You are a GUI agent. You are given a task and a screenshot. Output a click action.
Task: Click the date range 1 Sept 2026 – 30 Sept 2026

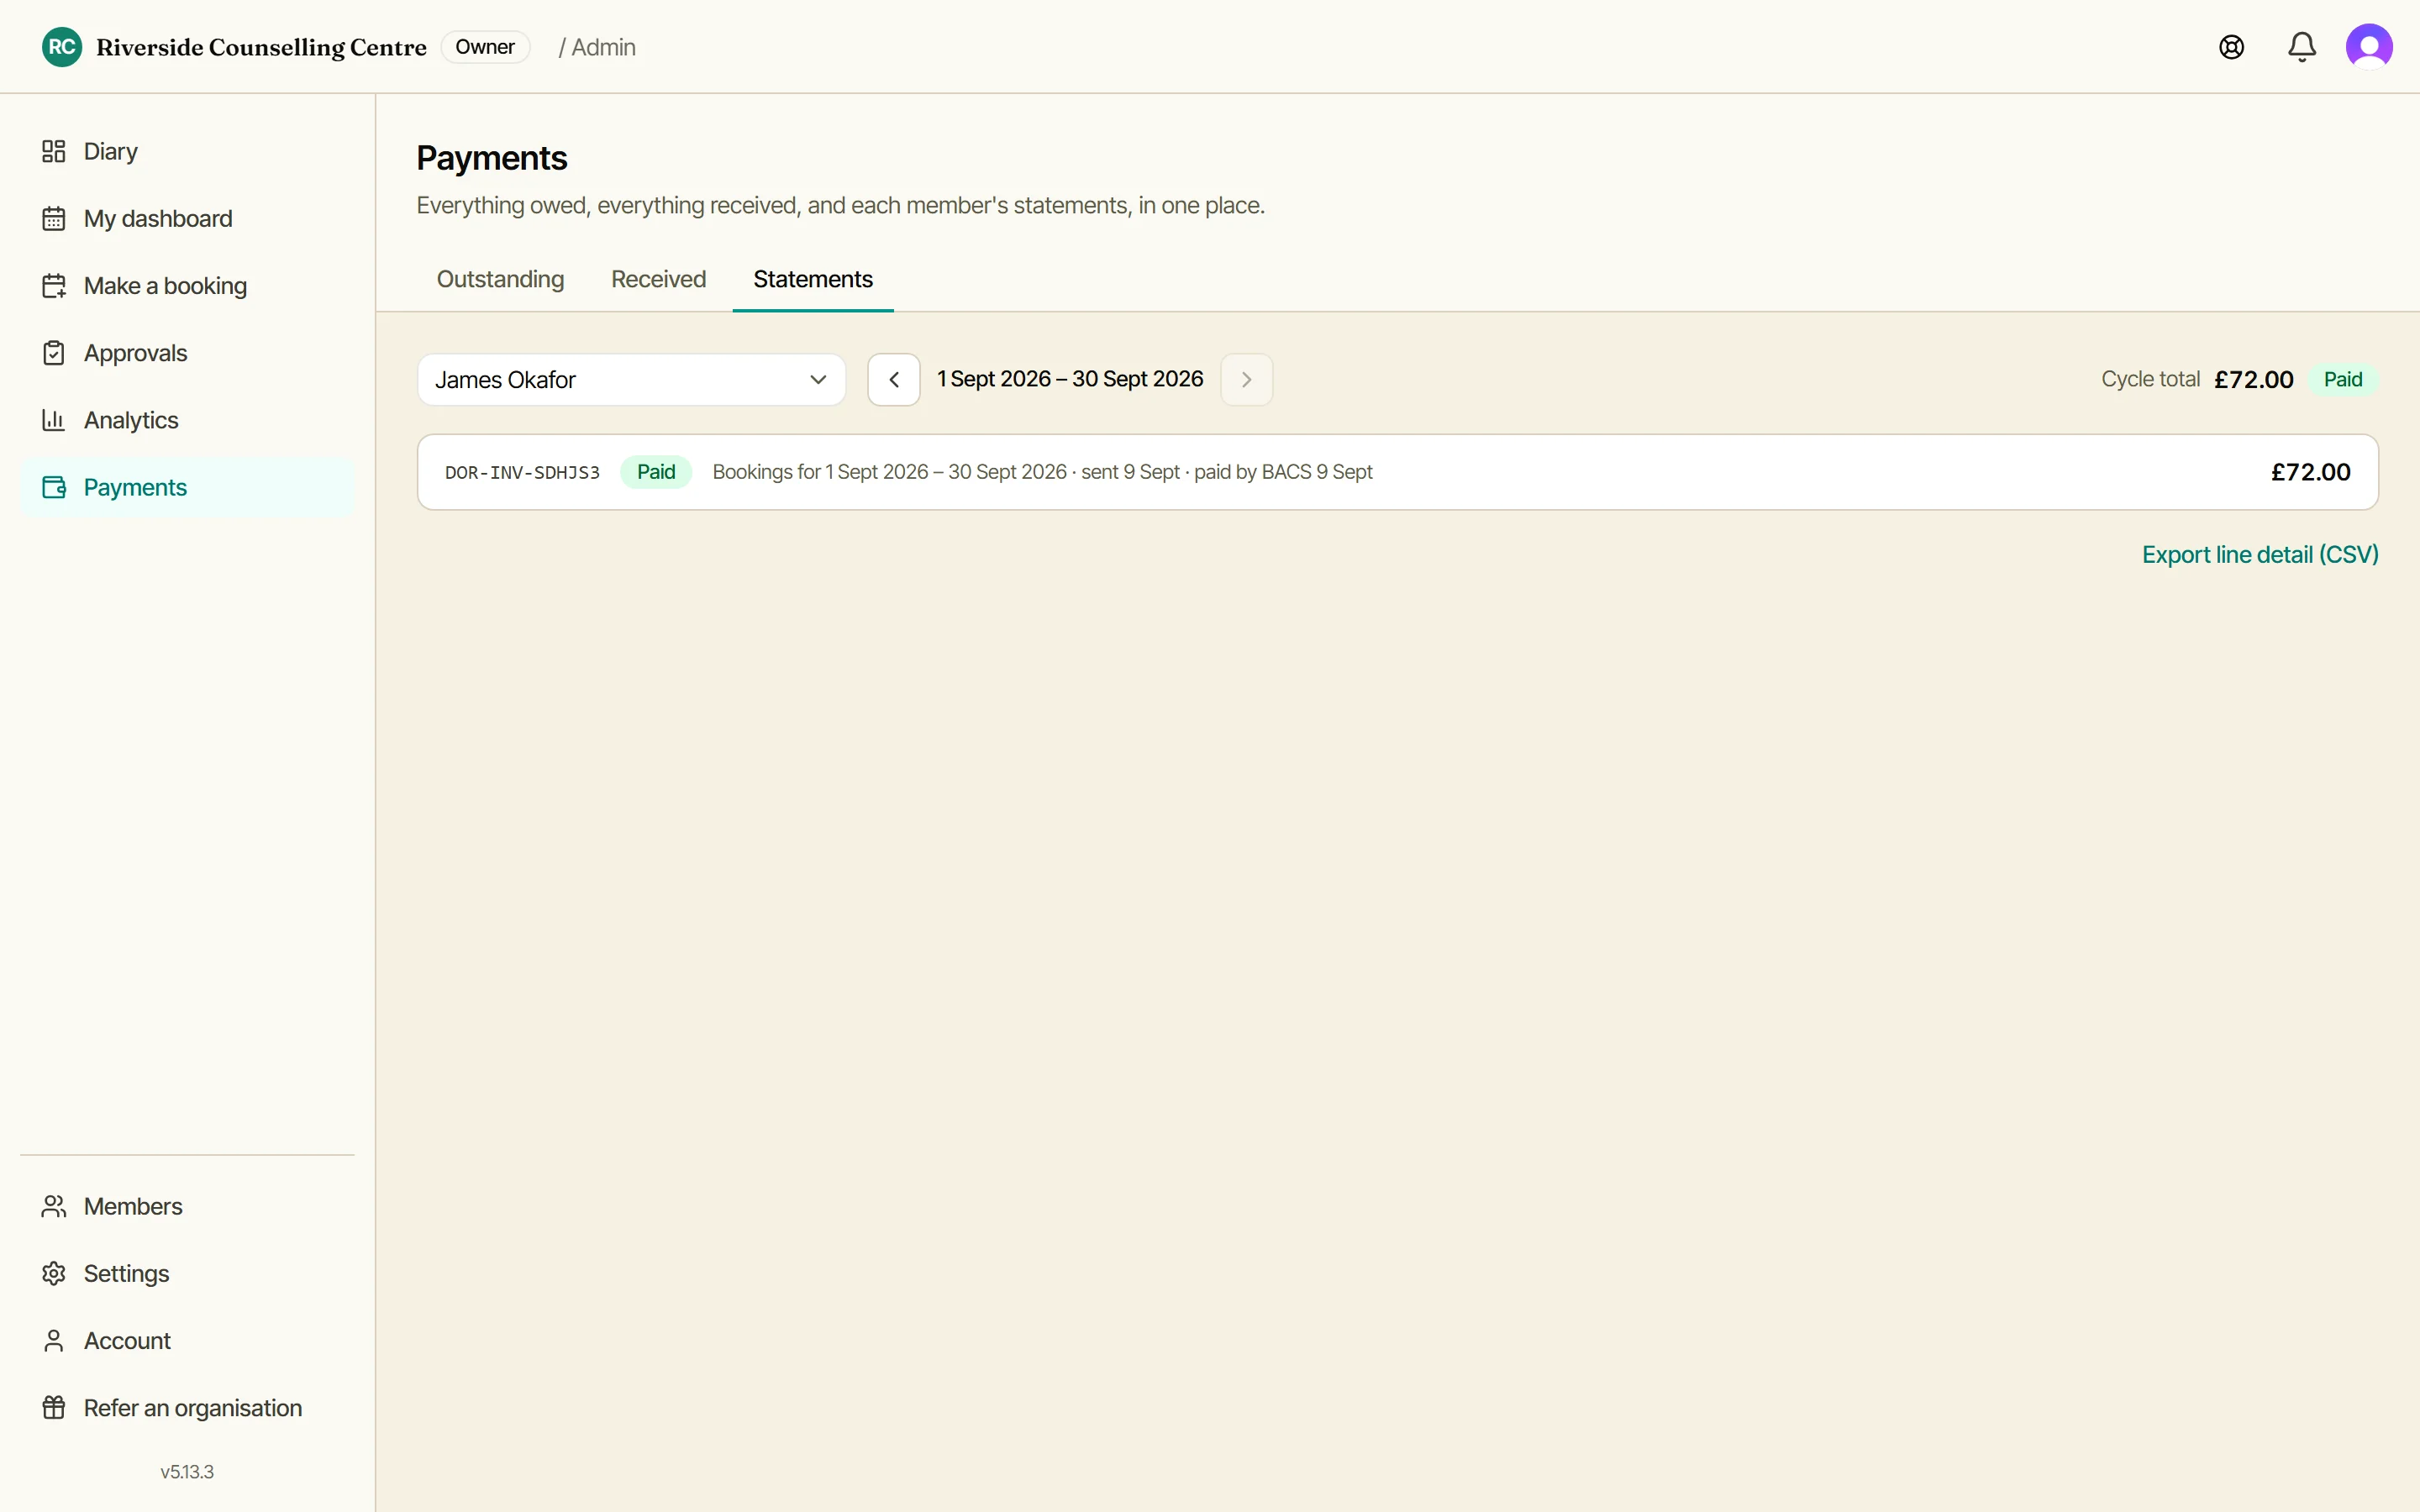[x=1070, y=380]
